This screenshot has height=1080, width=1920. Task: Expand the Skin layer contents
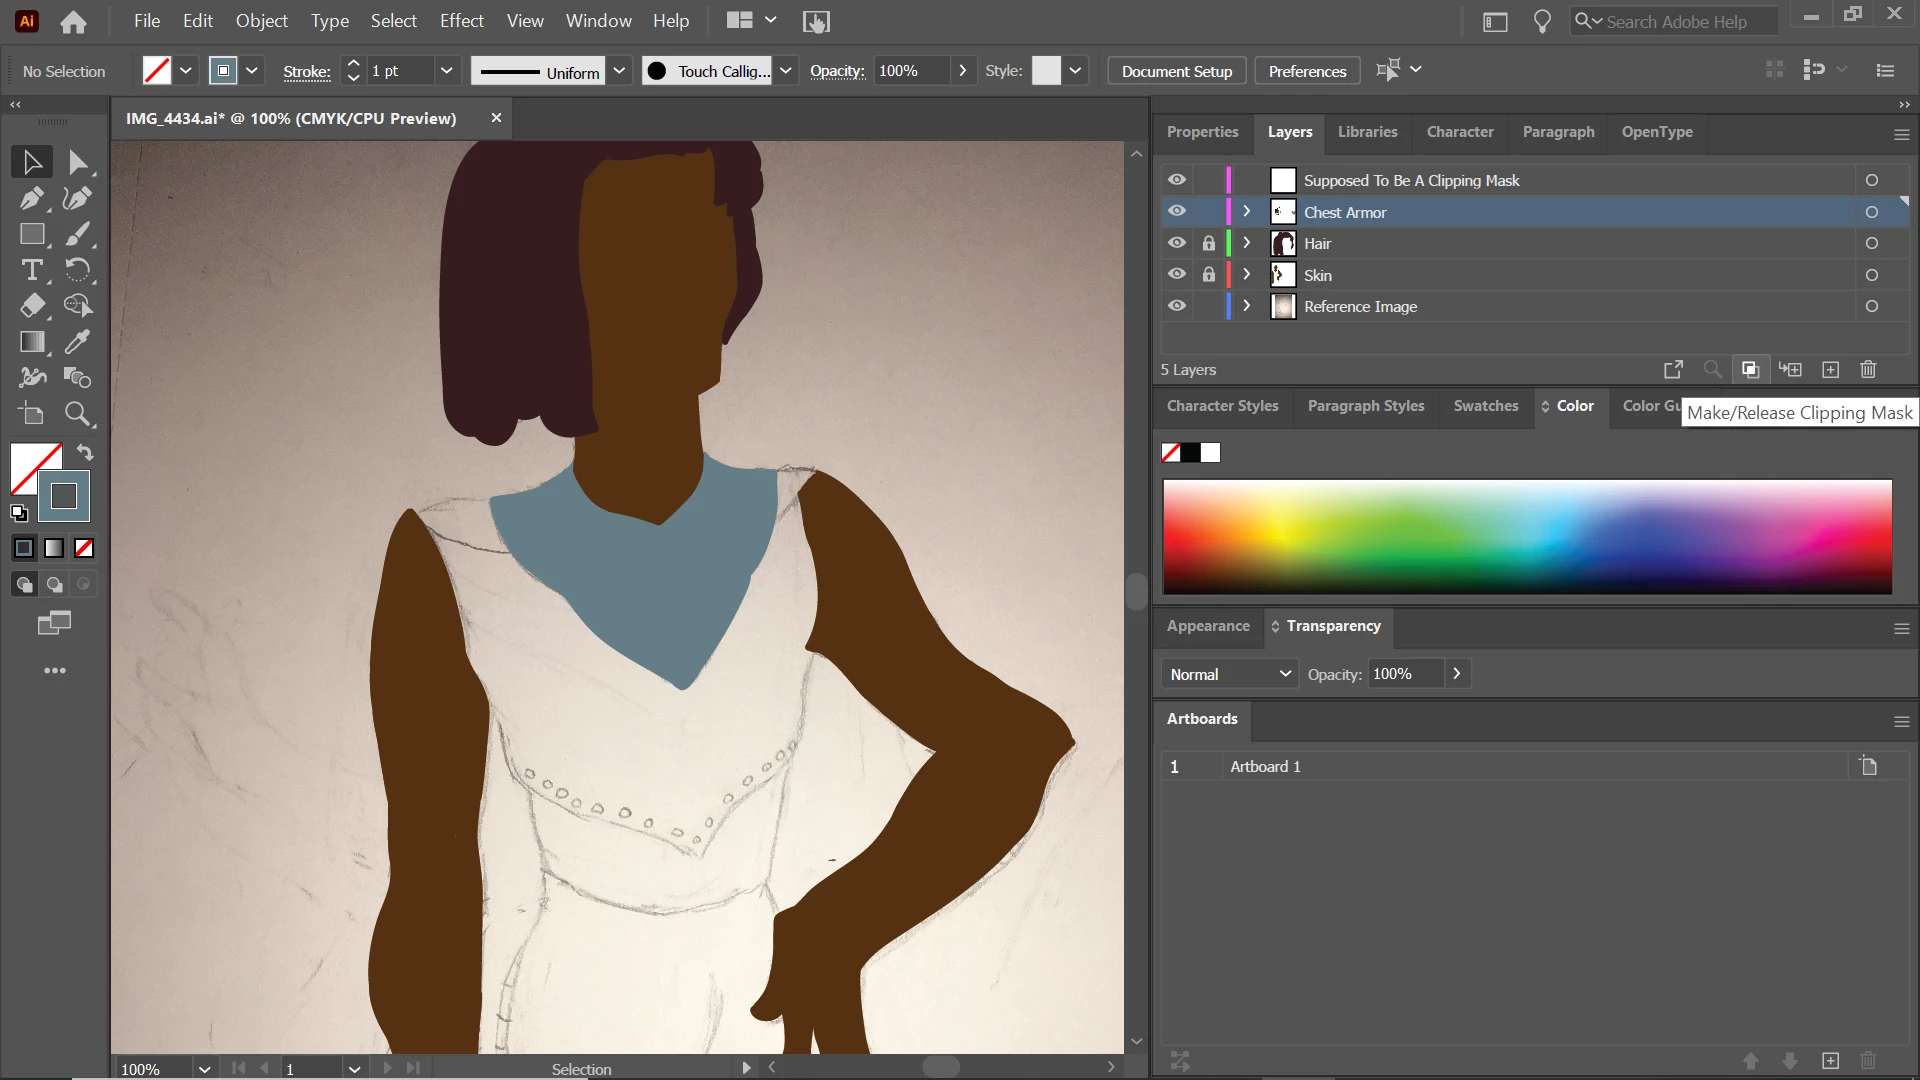click(x=1247, y=275)
